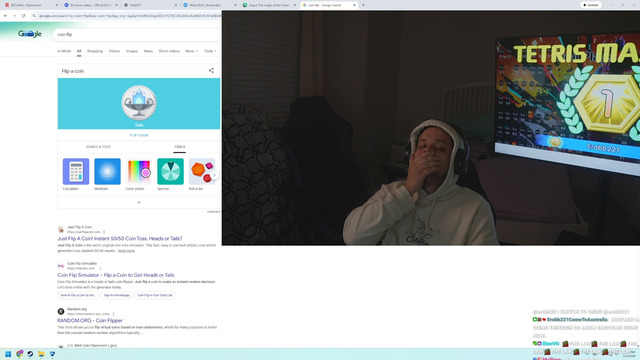Click the Sign-In Advantages chip
This screenshot has height=360, width=640.
117,295
